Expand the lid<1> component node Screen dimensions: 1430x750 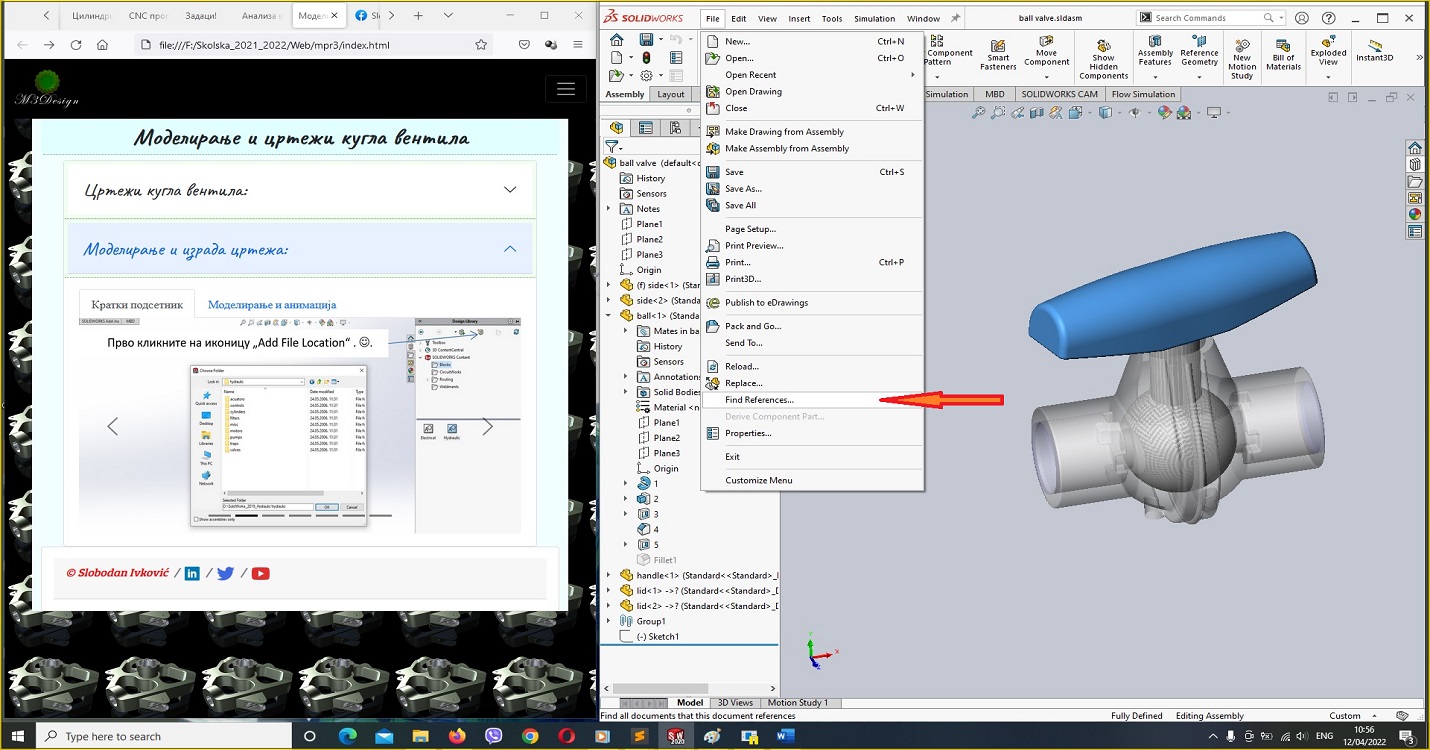tap(609, 590)
